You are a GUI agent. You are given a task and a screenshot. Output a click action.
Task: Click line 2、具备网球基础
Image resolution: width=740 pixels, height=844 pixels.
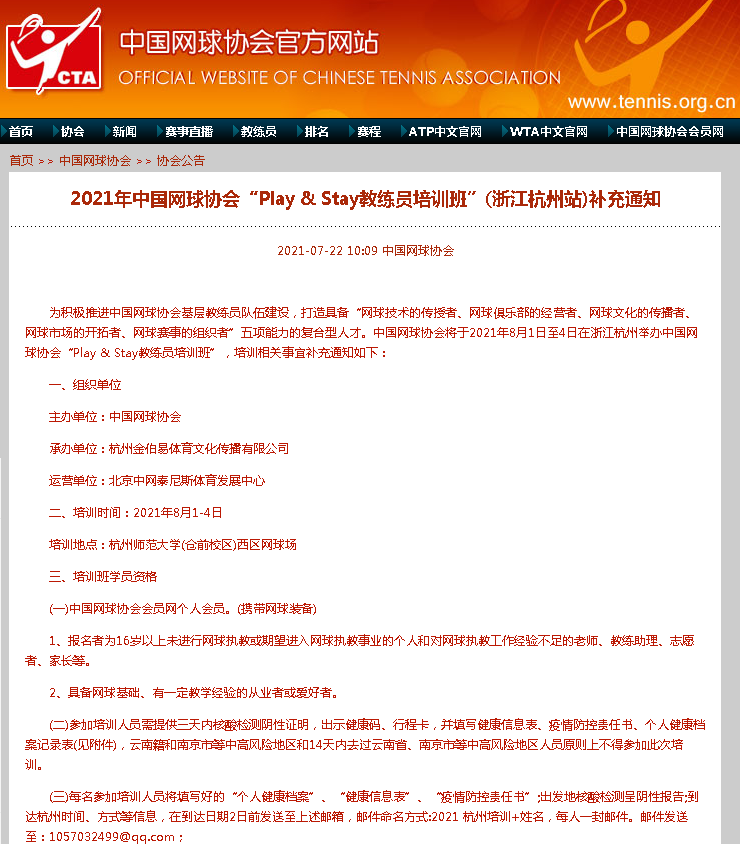[x=194, y=693]
